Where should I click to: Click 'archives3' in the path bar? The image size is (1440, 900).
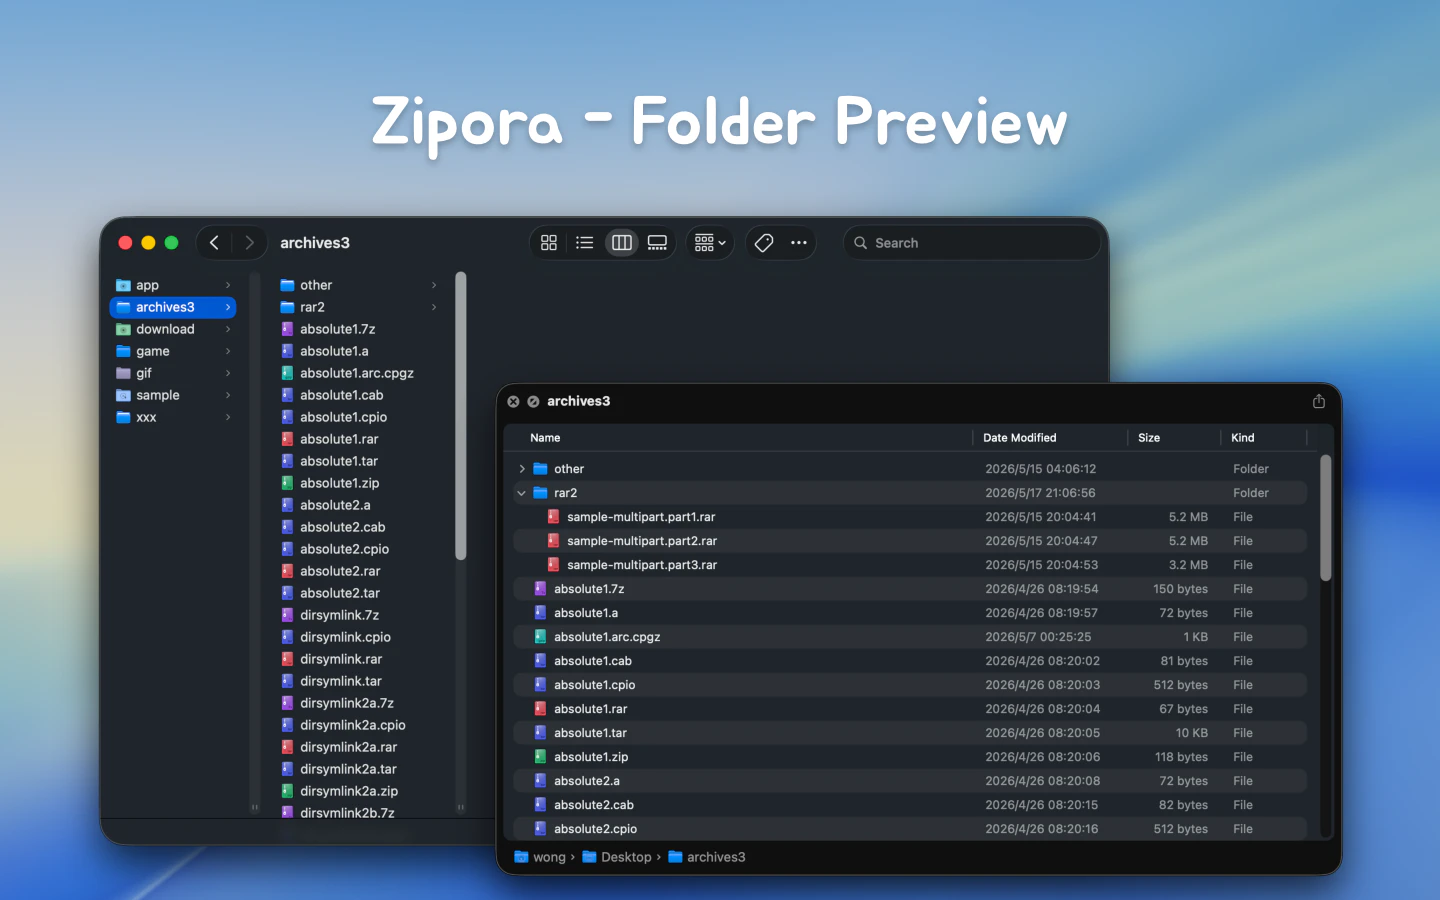(707, 857)
